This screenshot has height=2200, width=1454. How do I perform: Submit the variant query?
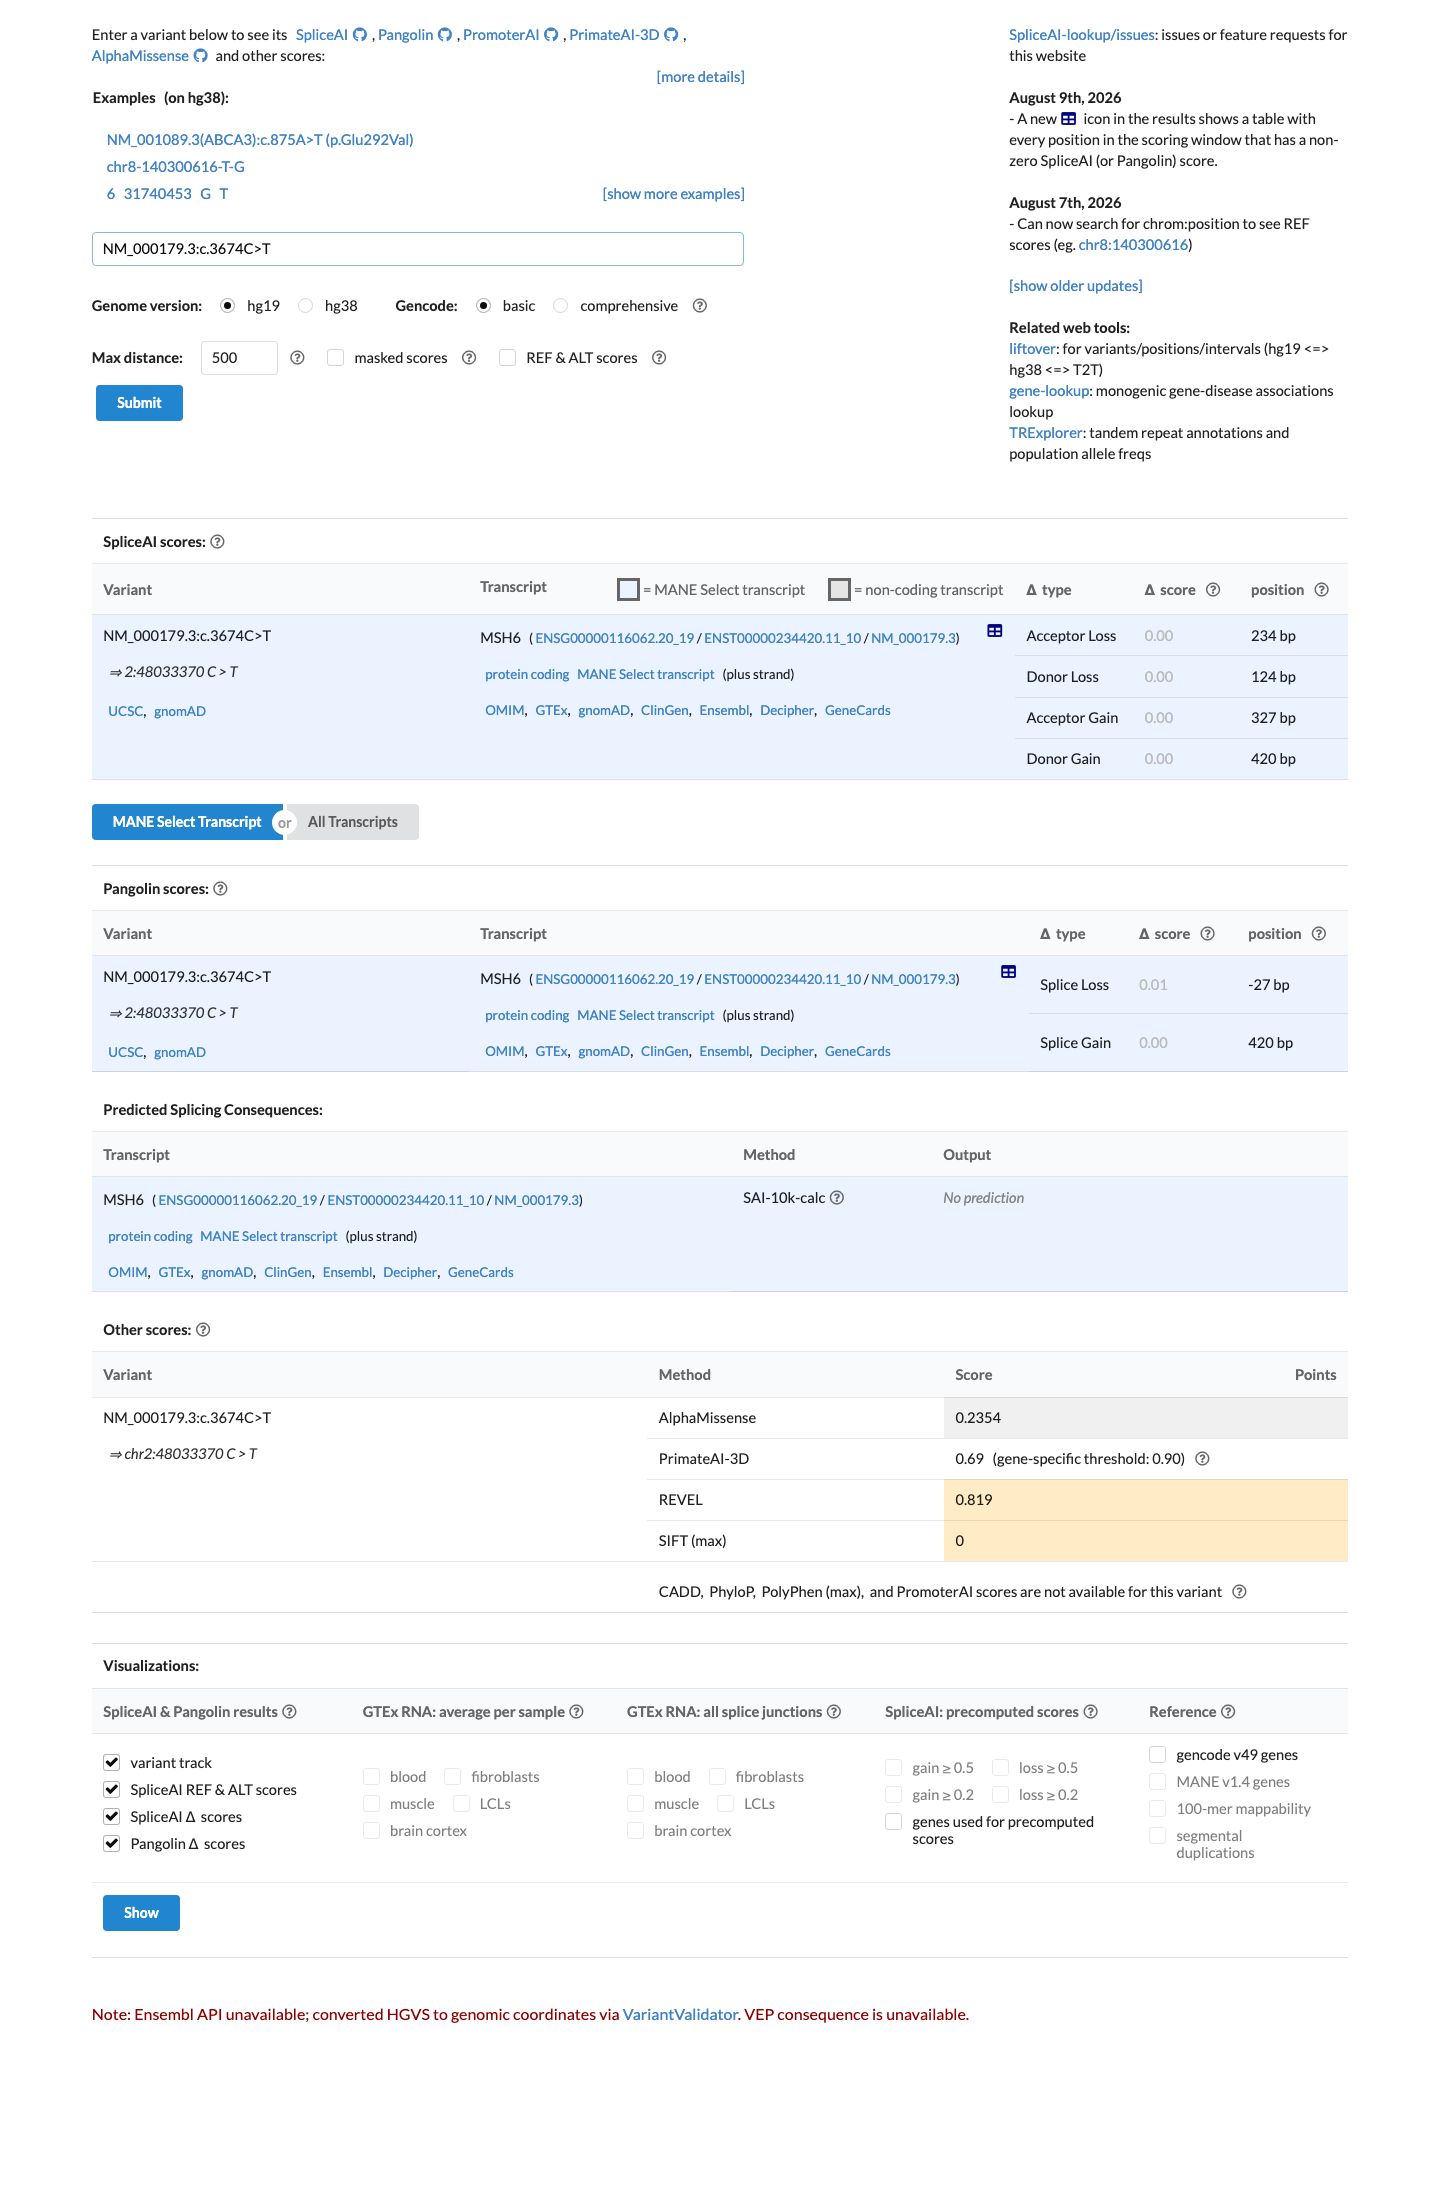tap(139, 403)
